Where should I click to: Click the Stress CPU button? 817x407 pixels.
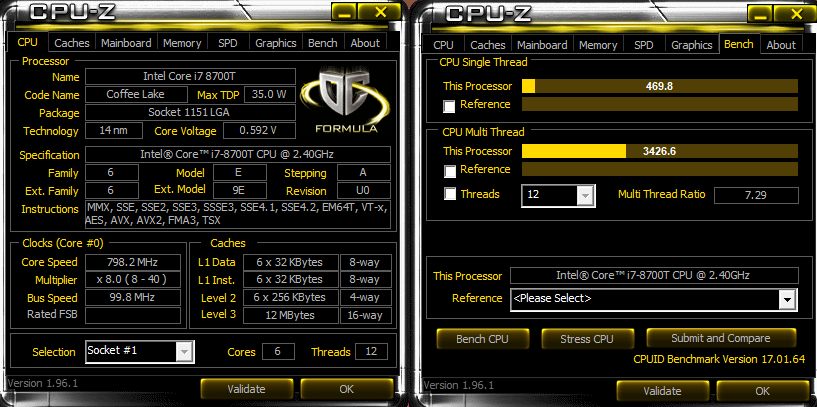coord(587,339)
